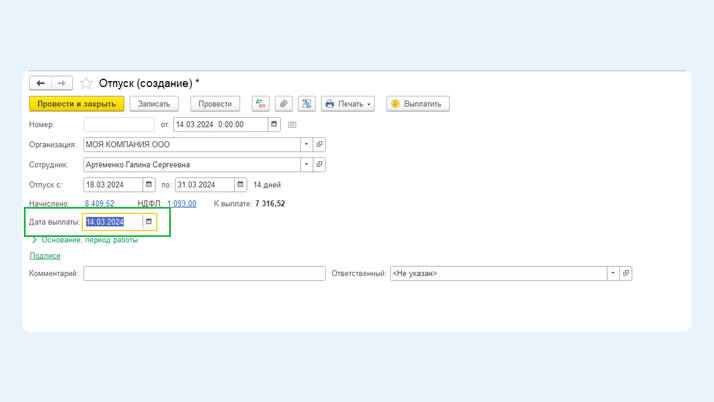Go back with the left arrow button
The image size is (714, 402).
(40, 83)
